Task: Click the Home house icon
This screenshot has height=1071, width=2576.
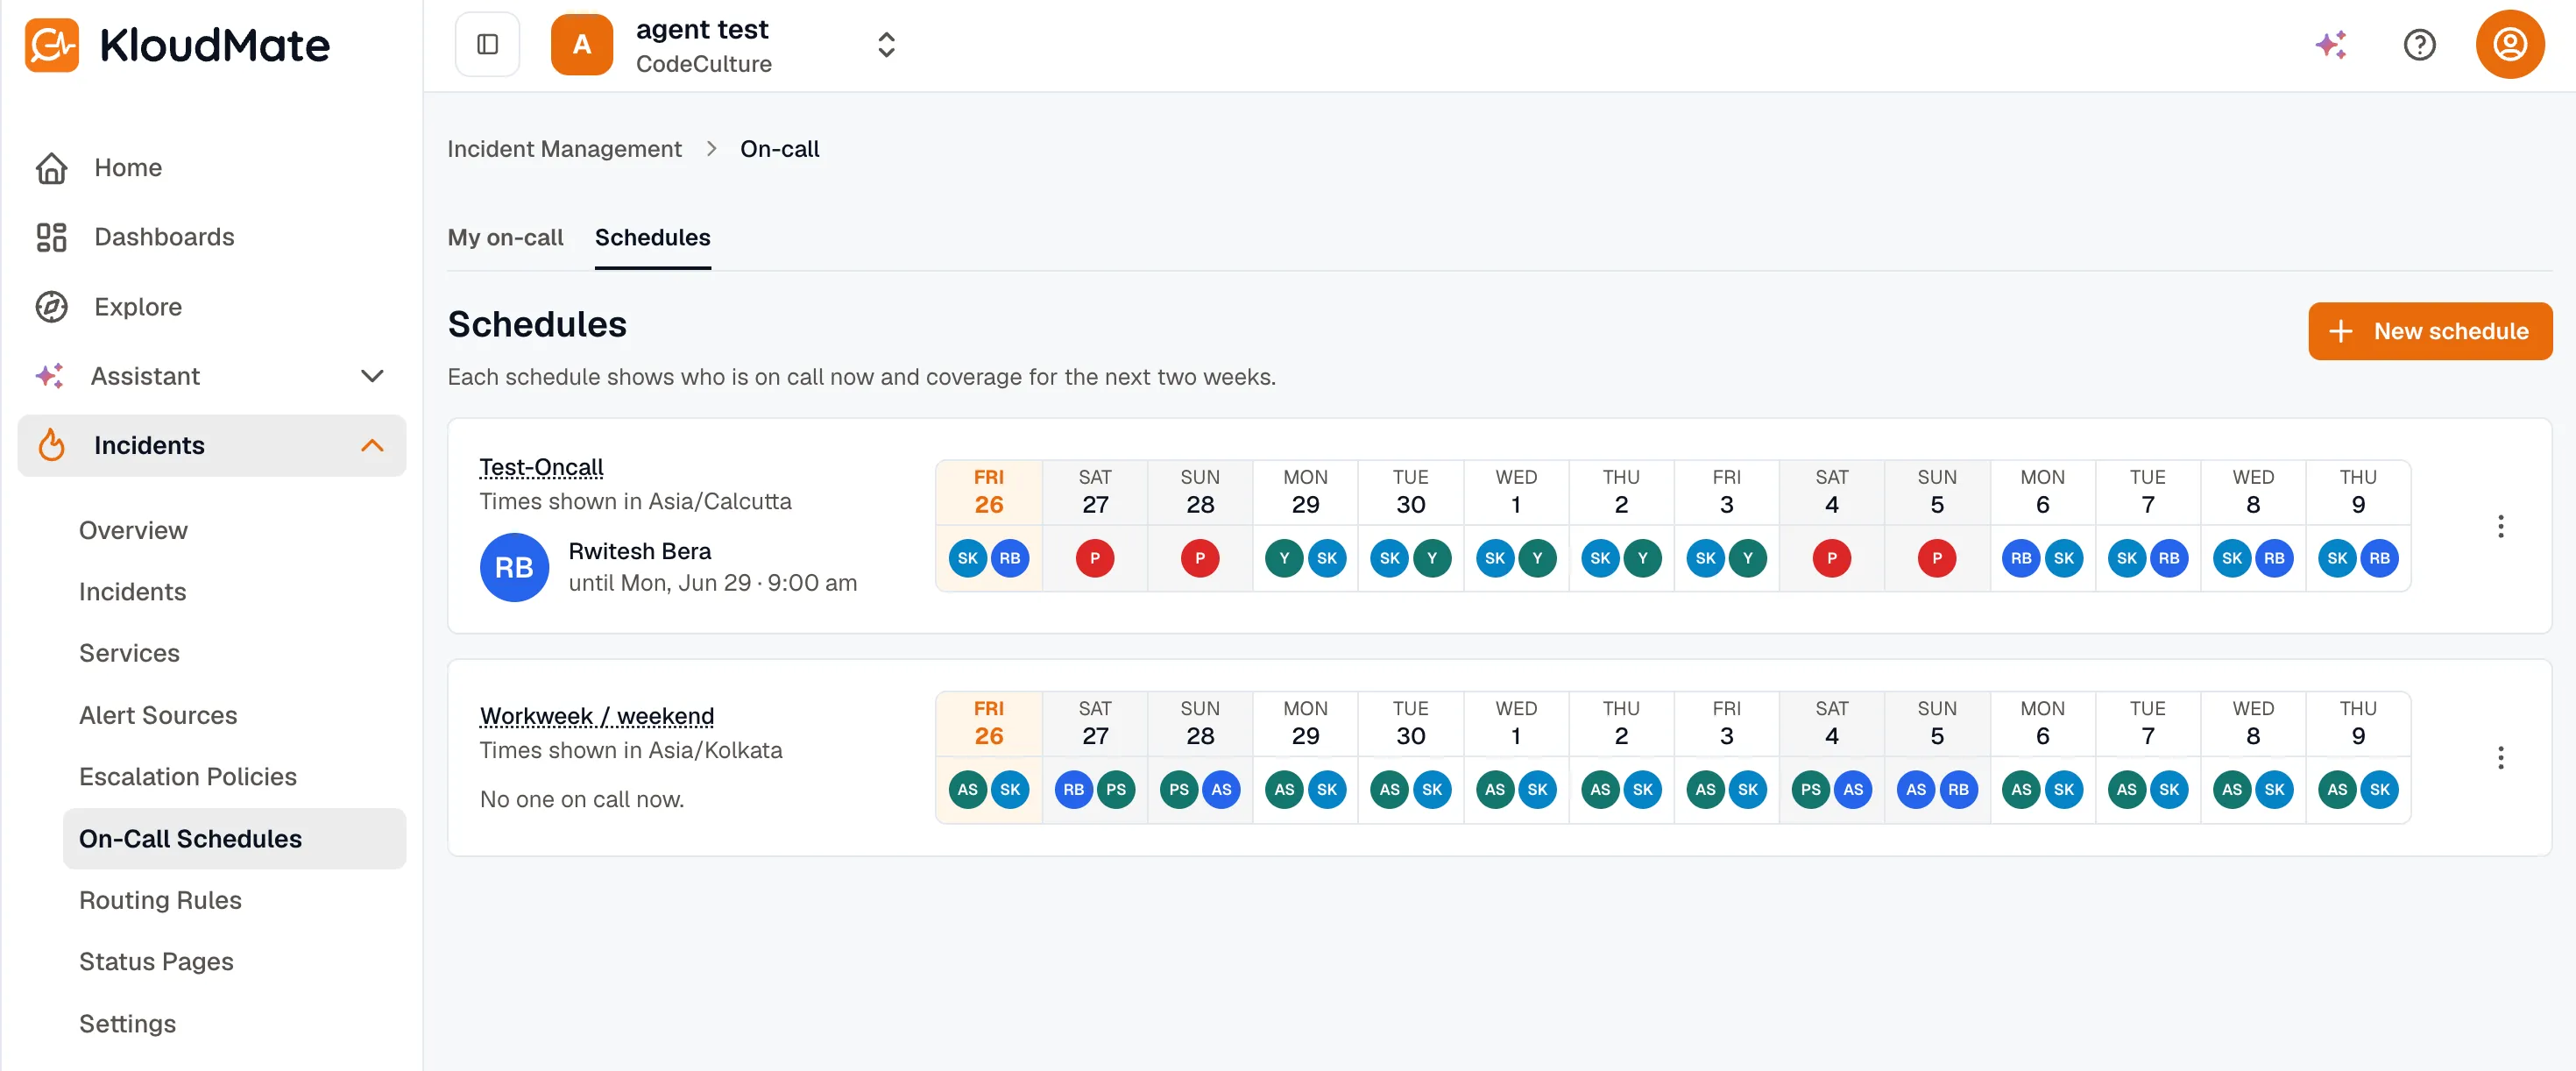Action: pos(51,168)
